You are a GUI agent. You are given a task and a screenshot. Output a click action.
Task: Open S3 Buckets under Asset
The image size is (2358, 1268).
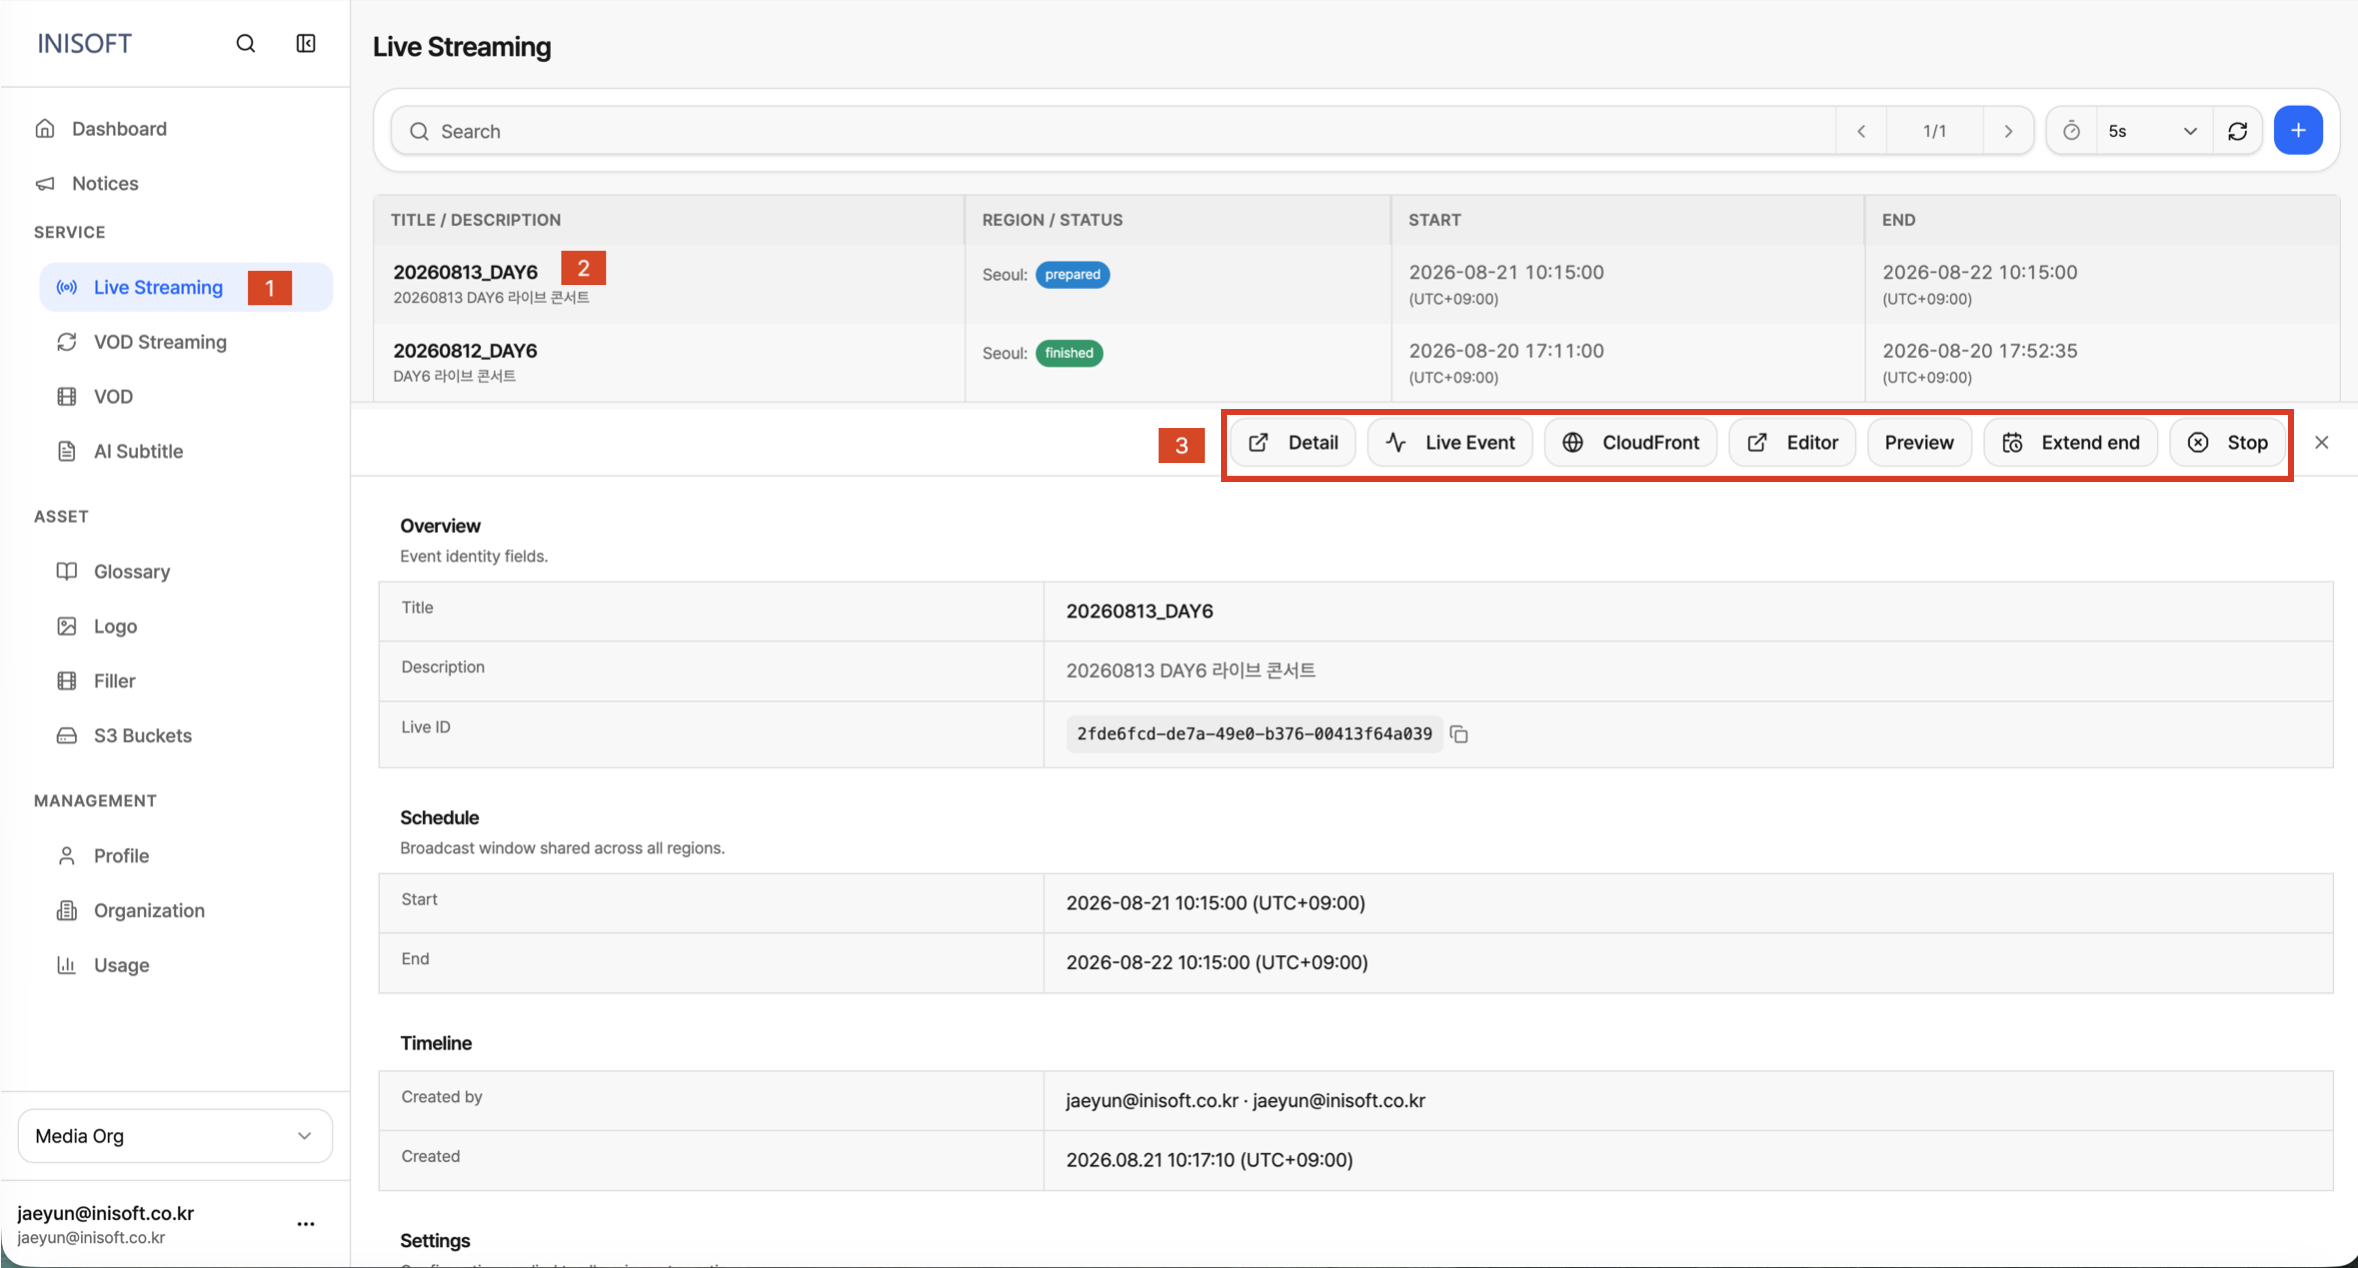pos(186,735)
